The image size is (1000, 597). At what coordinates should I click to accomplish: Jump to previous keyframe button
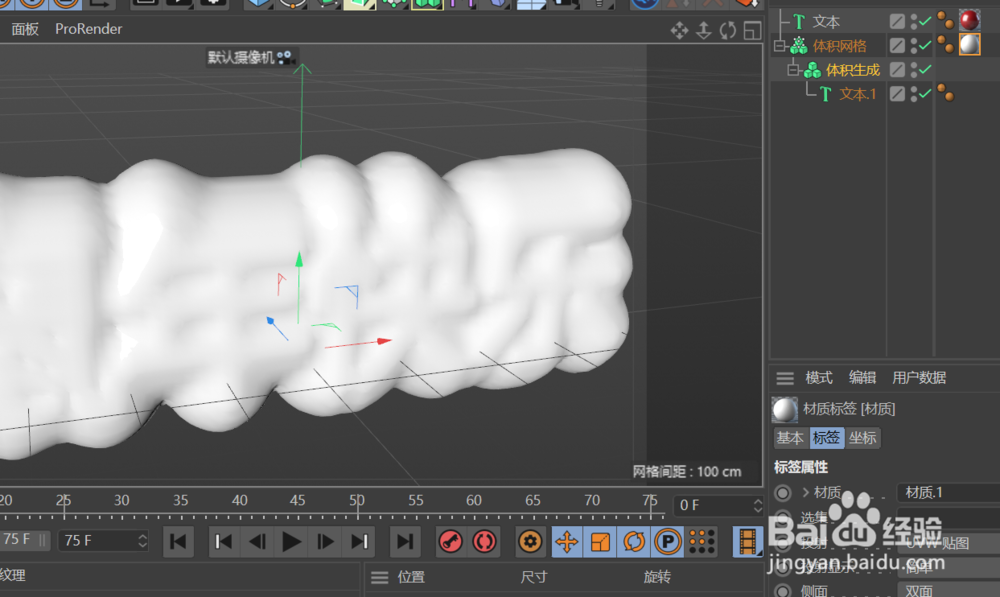(223, 542)
